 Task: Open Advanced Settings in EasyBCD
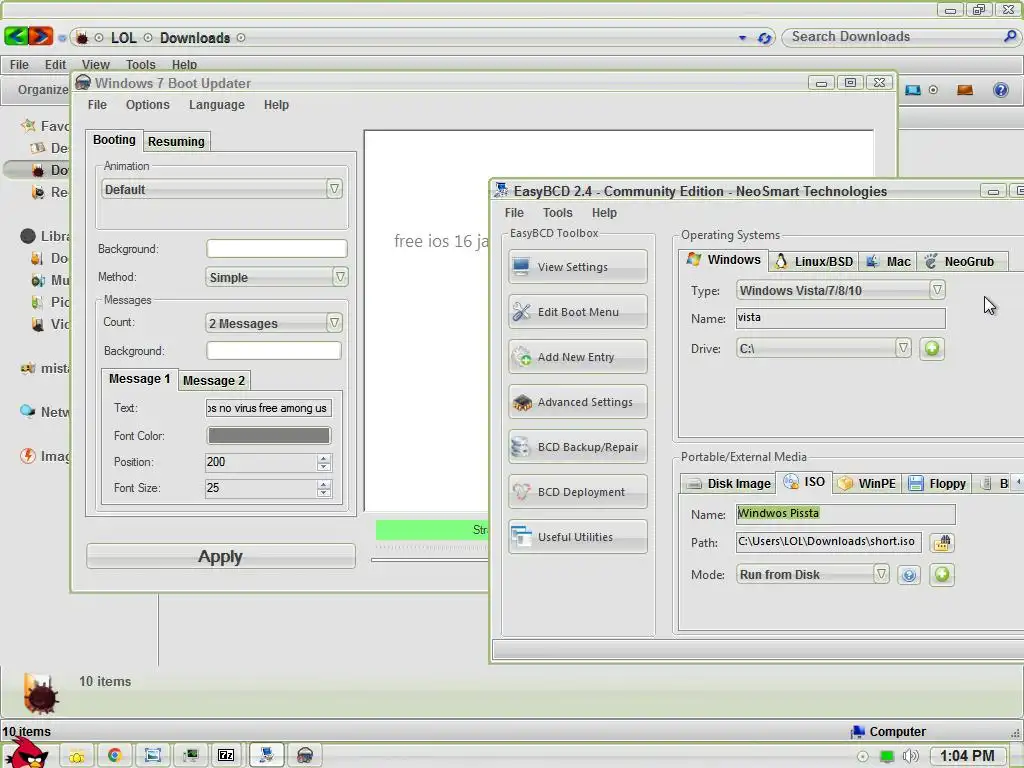click(x=577, y=402)
